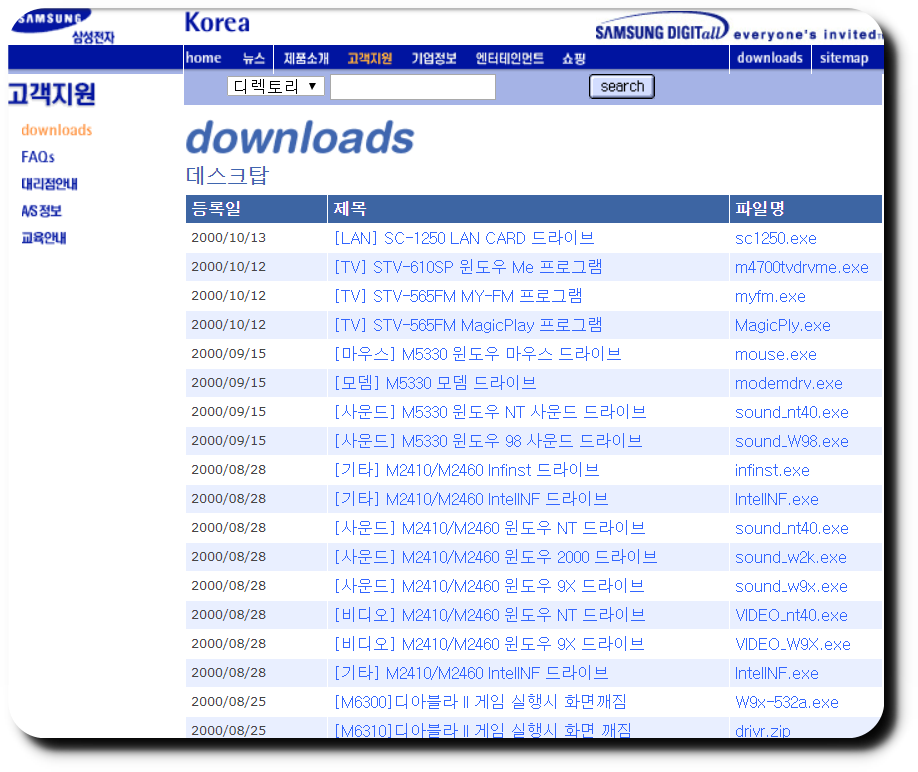
Task: Open [LAN] SC-1250 LAN CARD 드라이브 link
Action: 464,238
